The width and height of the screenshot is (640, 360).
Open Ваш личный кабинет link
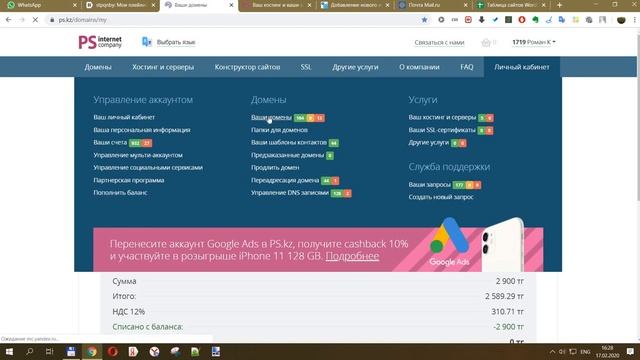[x=124, y=117]
